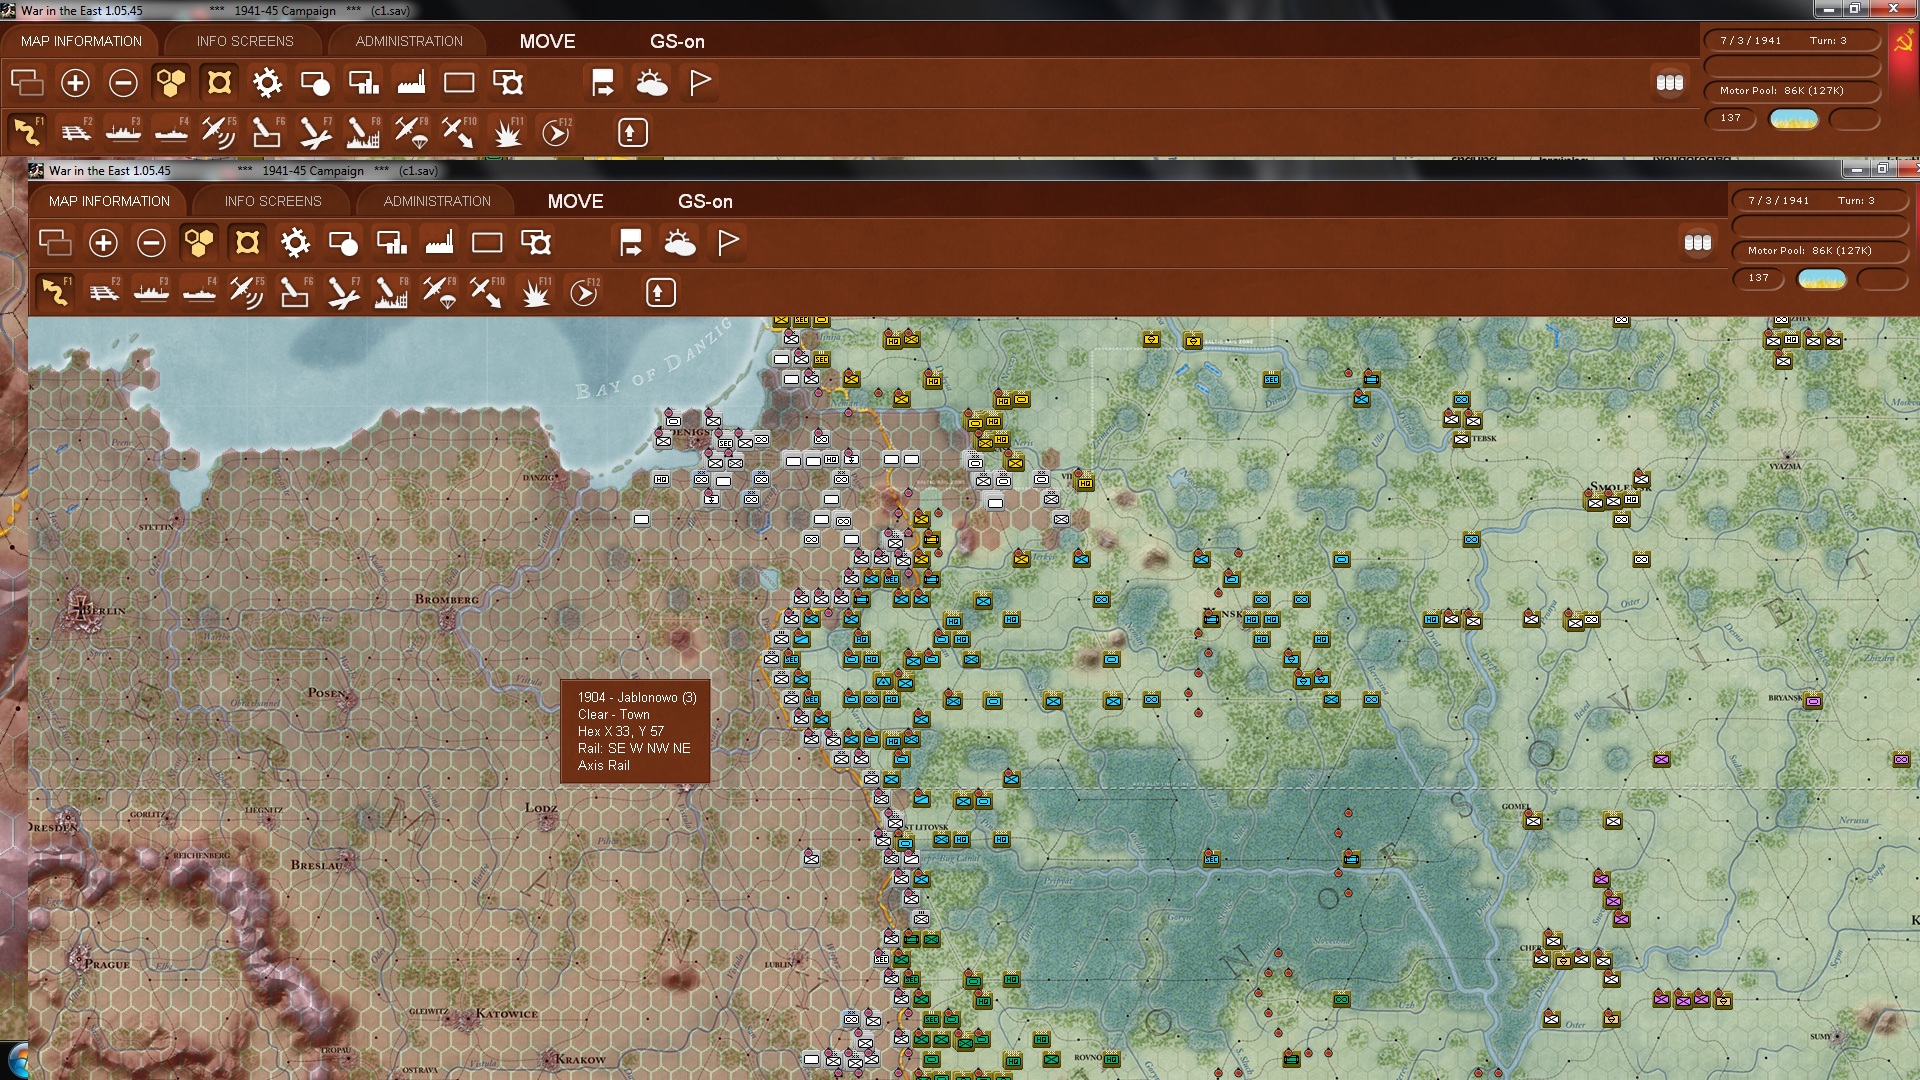
Task: Select F11 explosion icon in the front window
Action: tap(536, 292)
